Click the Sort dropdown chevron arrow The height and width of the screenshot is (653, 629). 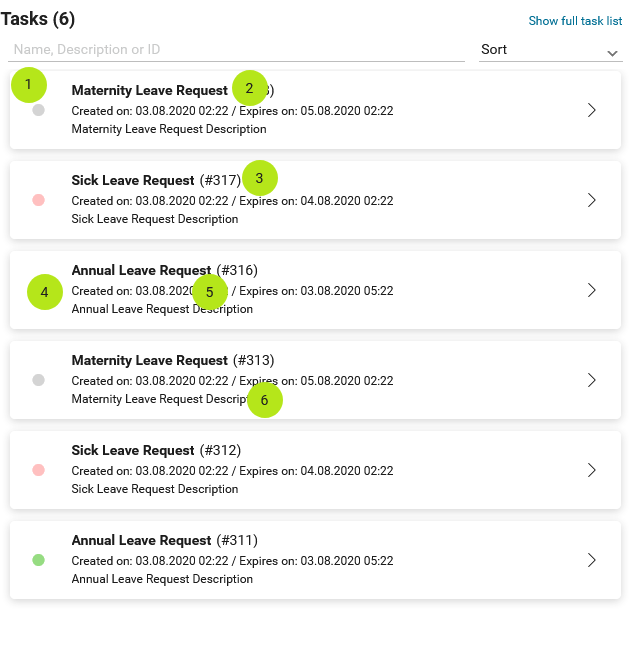pos(612,53)
